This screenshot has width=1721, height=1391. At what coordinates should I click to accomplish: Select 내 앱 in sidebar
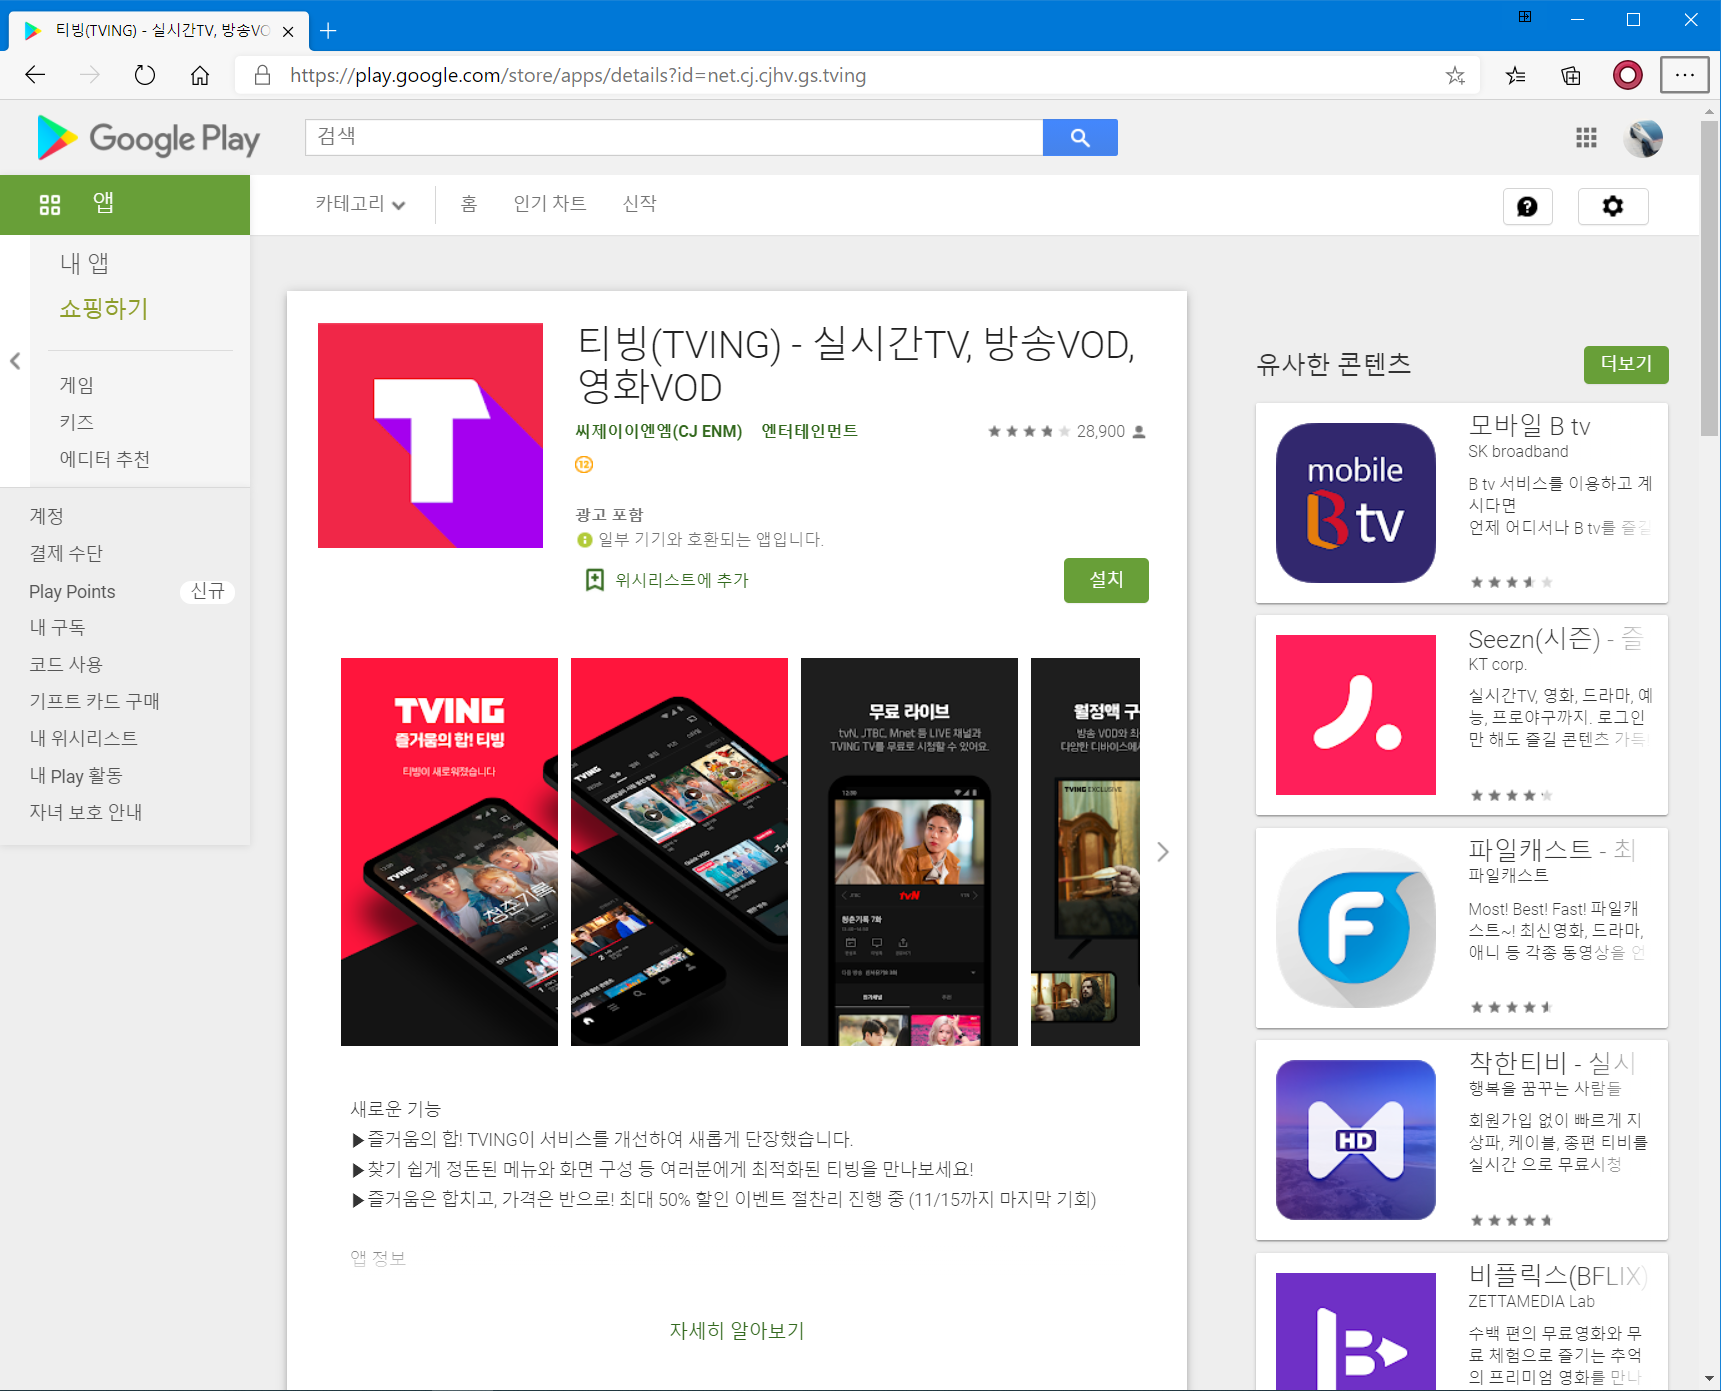[84, 263]
